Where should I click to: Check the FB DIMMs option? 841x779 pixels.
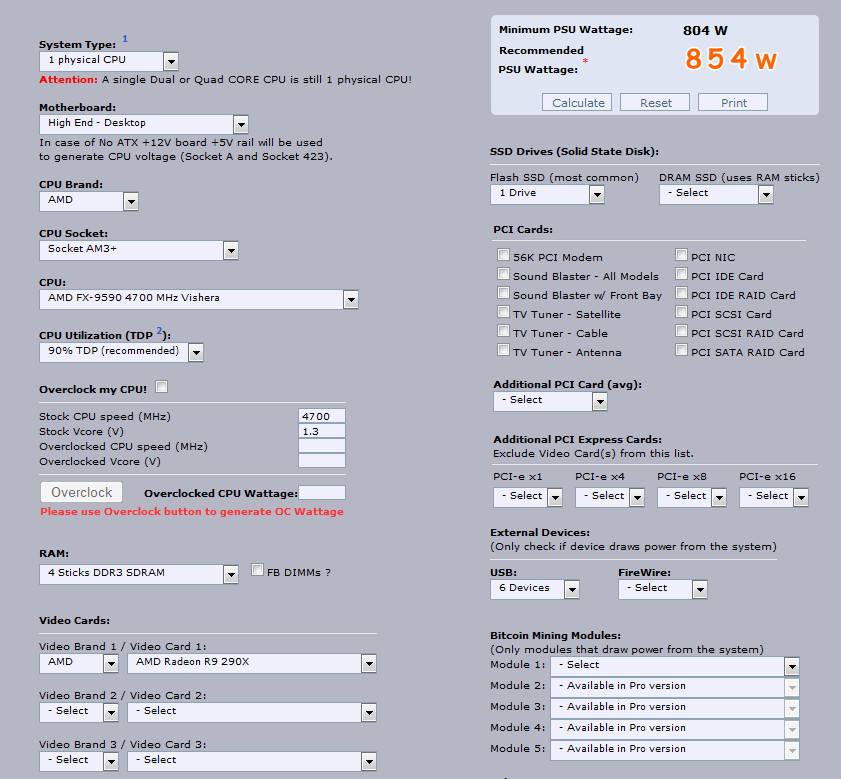(x=257, y=570)
